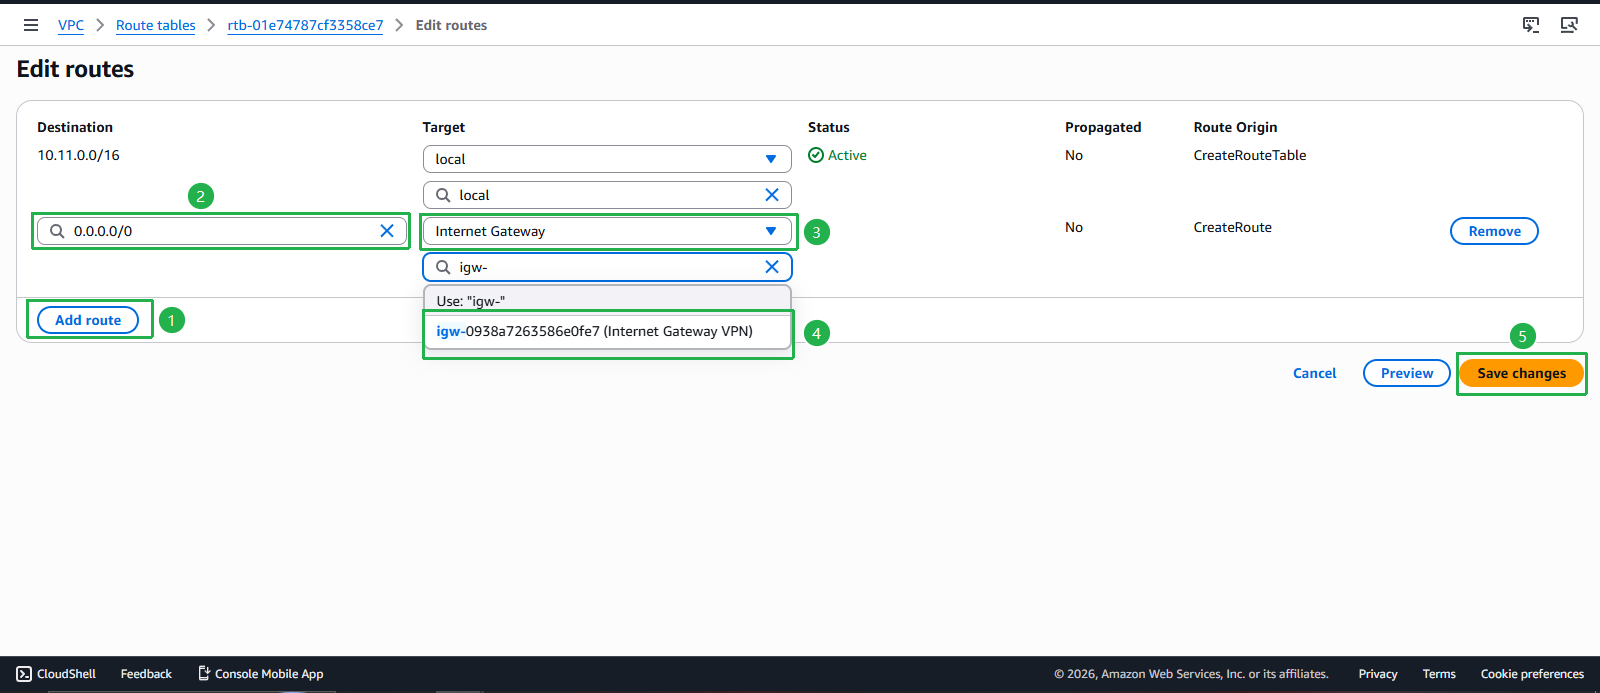Image resolution: width=1600 pixels, height=693 pixels.
Task: Click the Propagated column header
Action: pos(1103,127)
